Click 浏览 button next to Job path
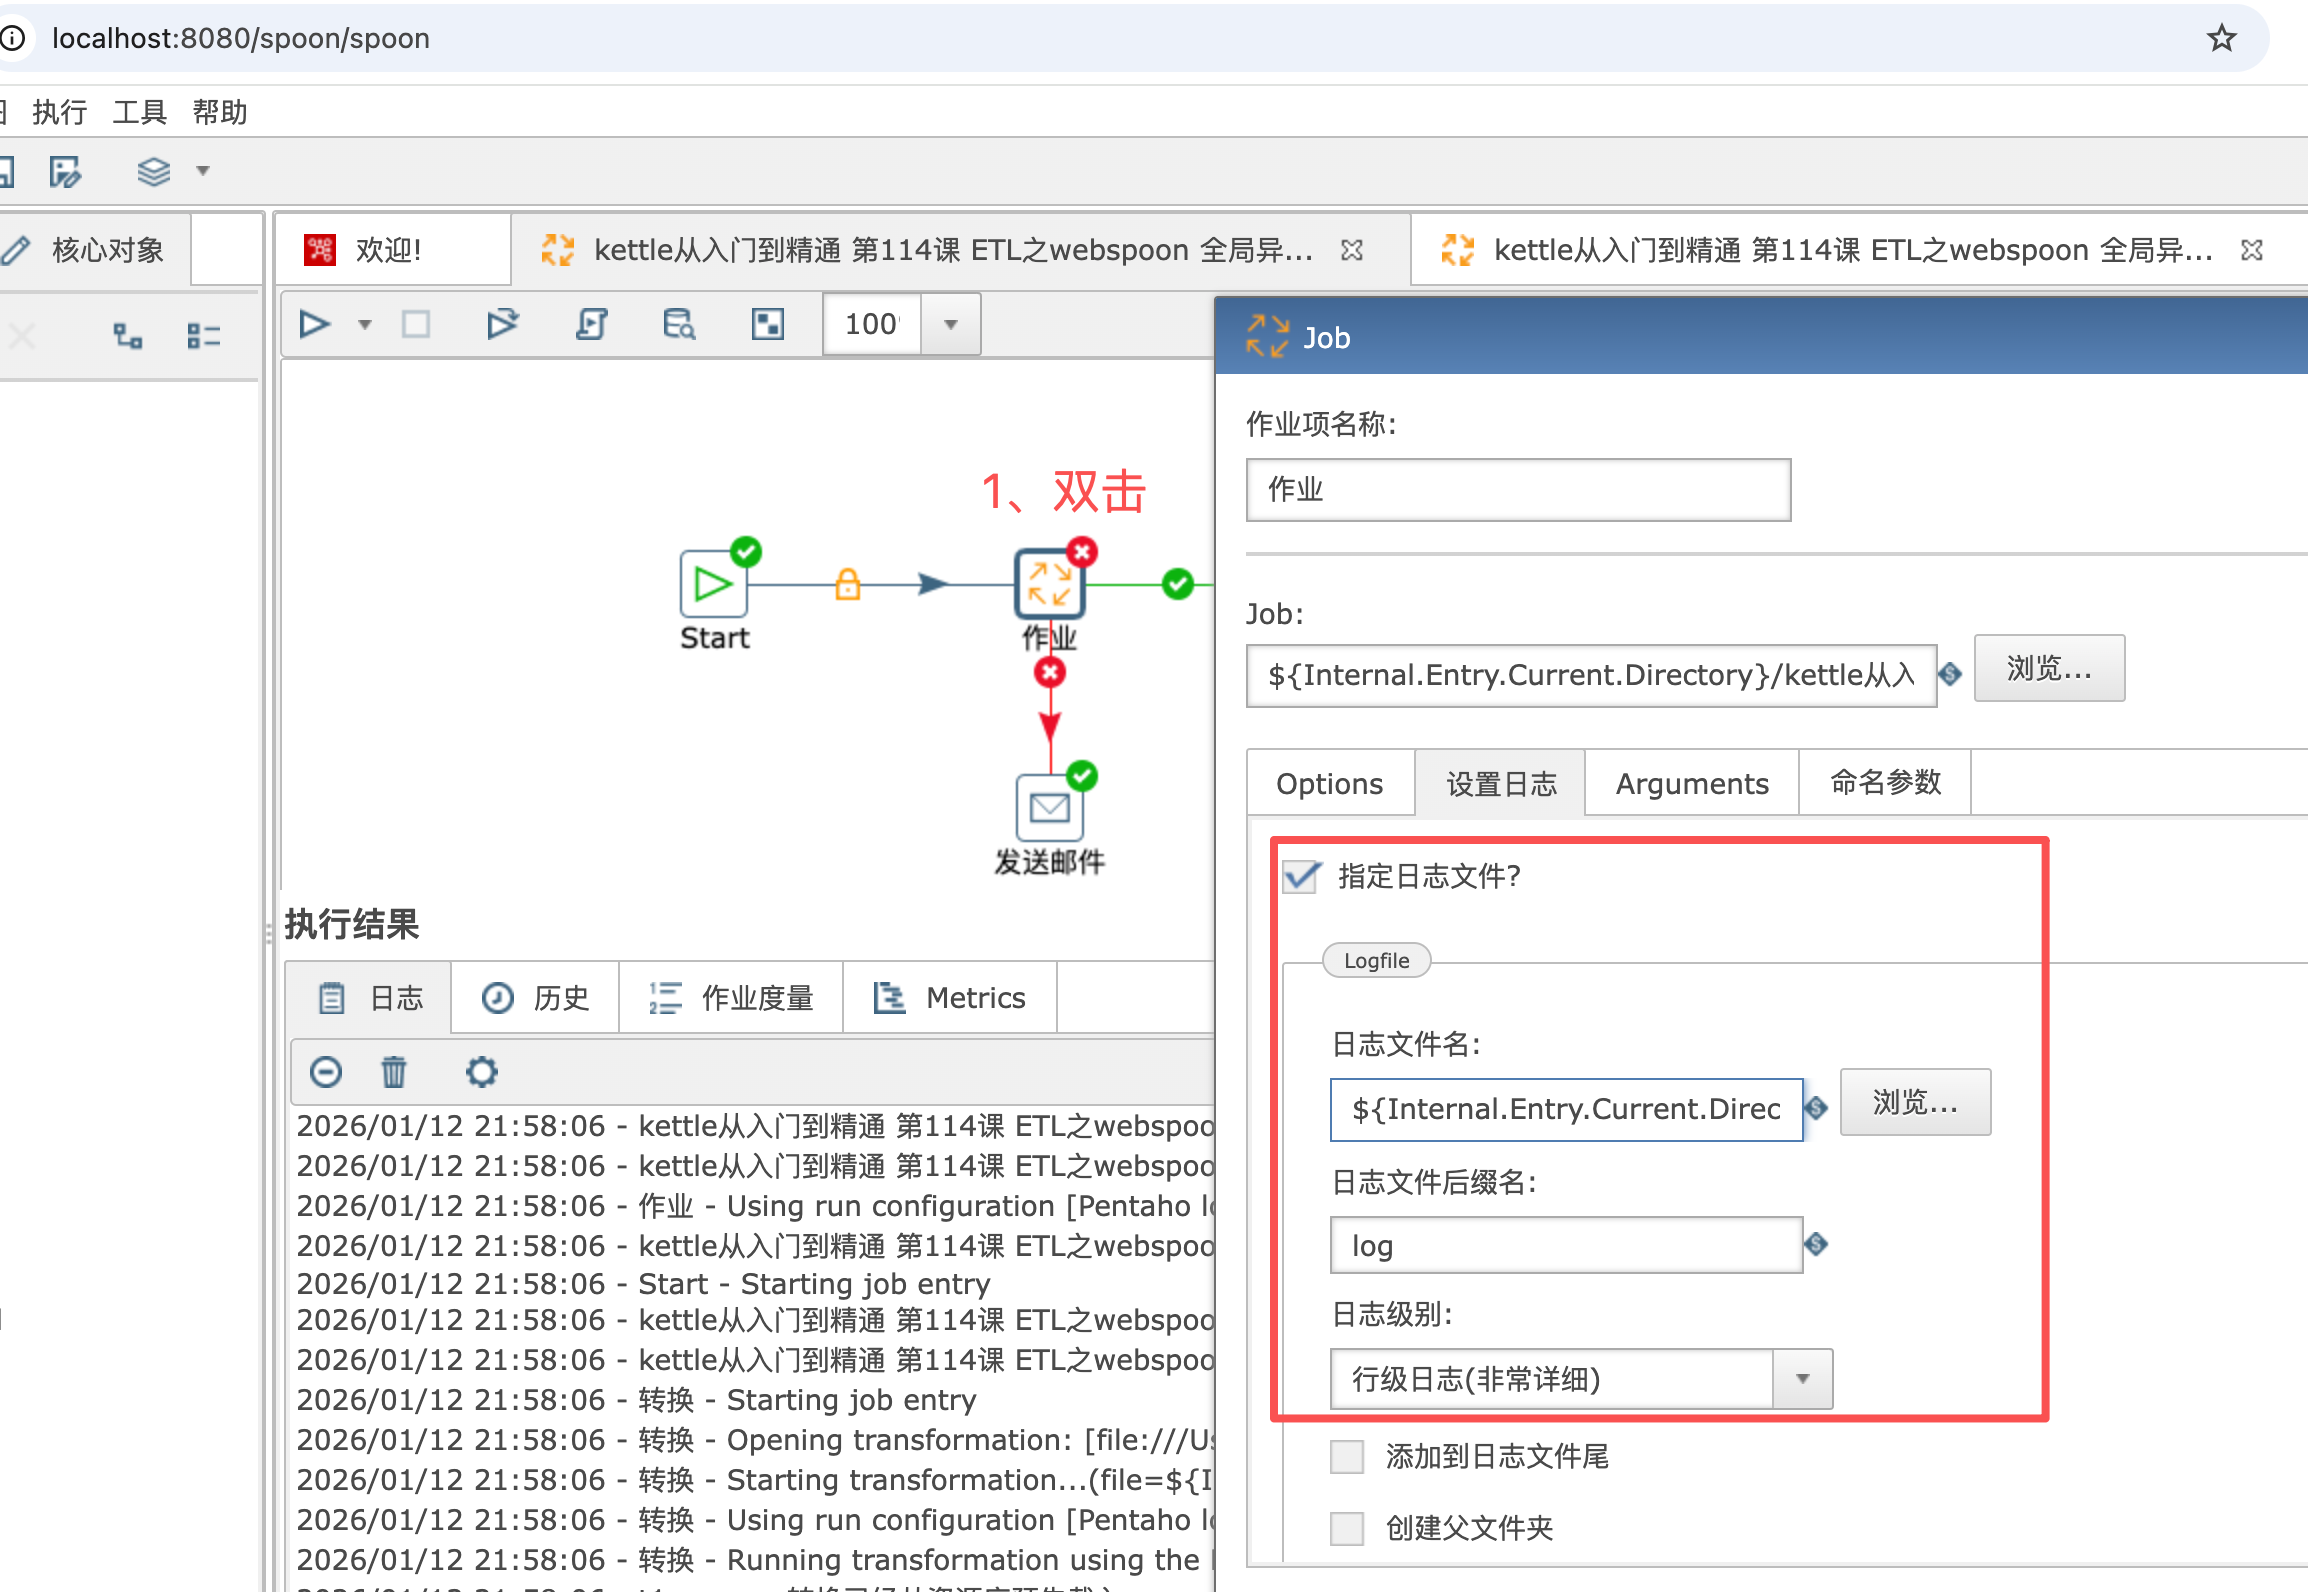This screenshot has height=1592, width=2308. pyautogui.click(x=2048, y=668)
